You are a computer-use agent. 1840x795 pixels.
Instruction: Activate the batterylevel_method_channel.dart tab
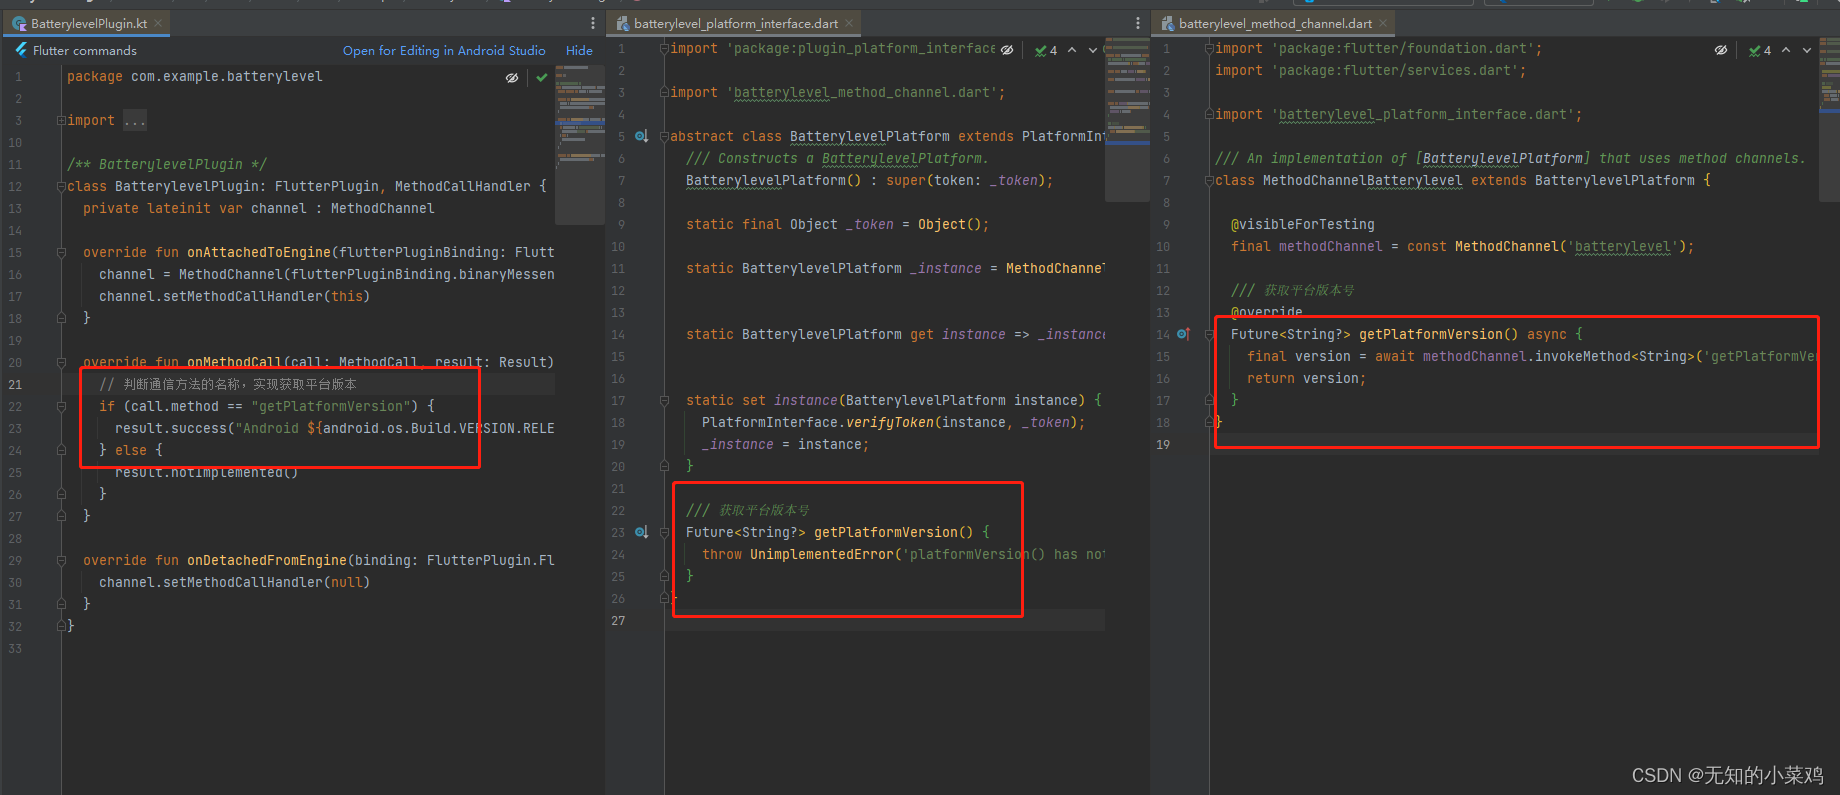1275,23
